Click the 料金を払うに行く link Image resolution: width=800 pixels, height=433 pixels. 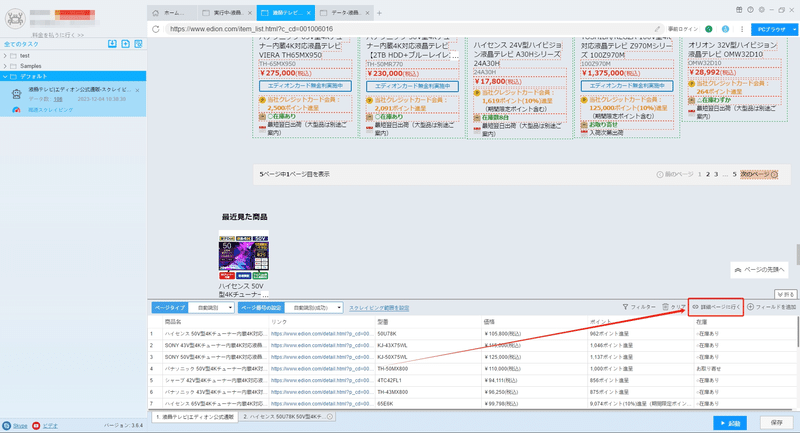[58, 35]
